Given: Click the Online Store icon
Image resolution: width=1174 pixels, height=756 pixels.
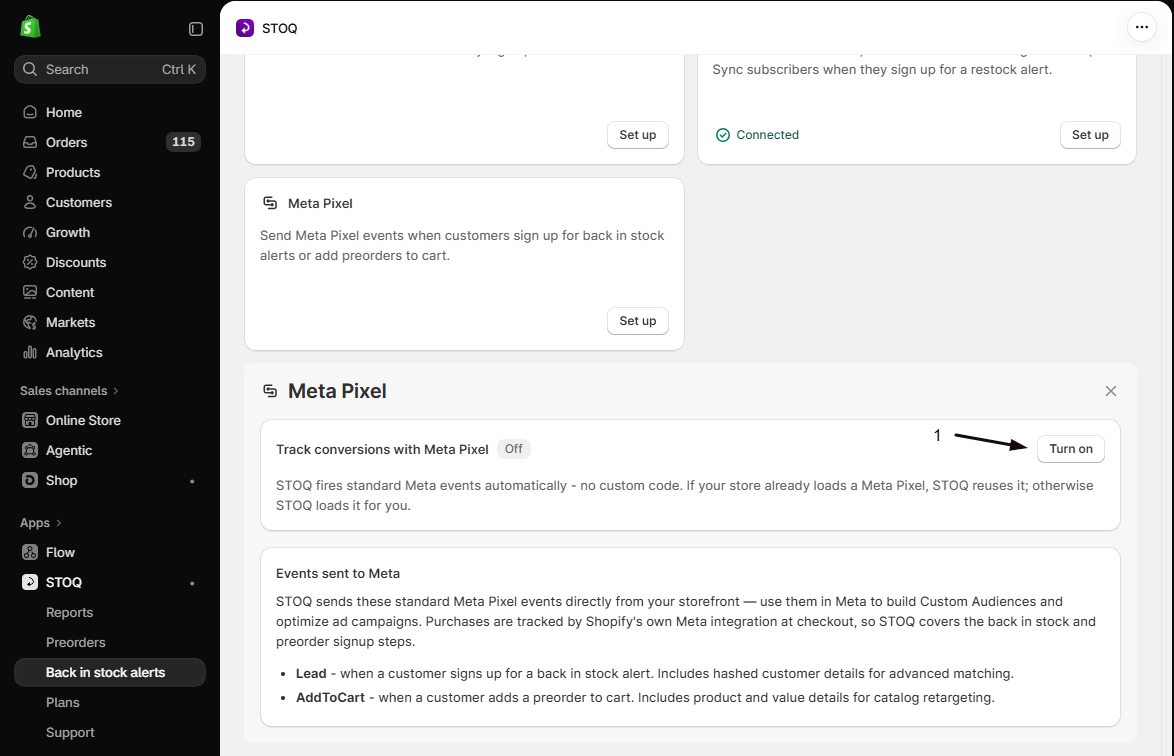Looking at the screenshot, I should [x=30, y=420].
